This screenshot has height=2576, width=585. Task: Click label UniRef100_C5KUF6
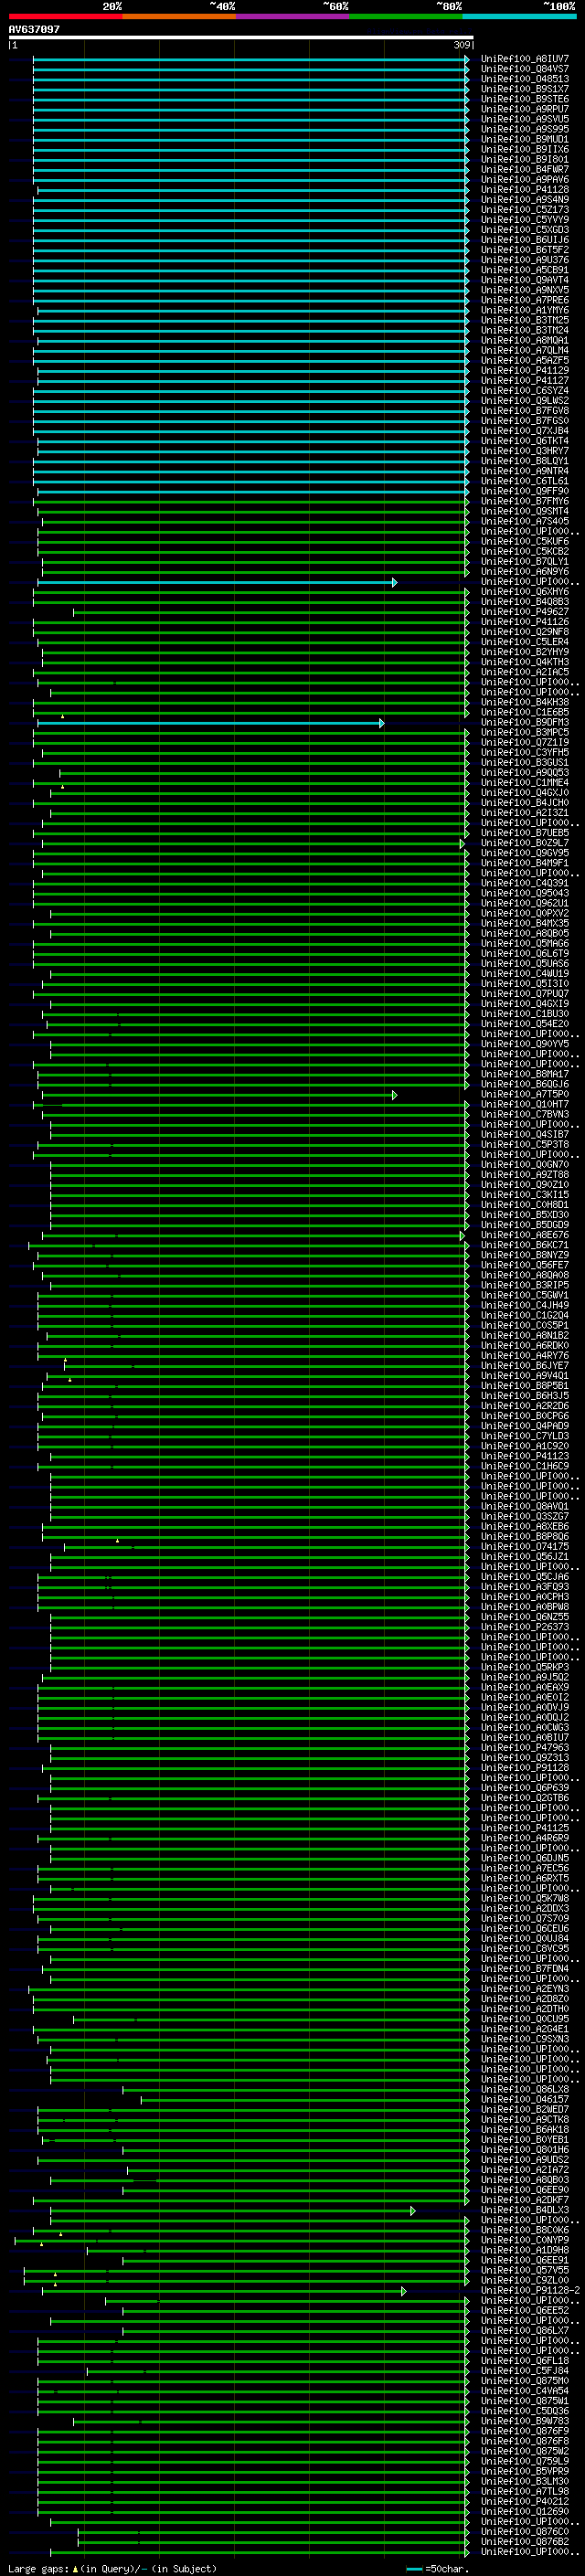[x=525, y=542]
